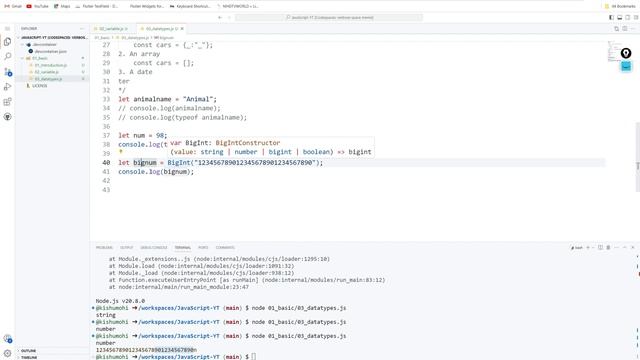Click the forward navigation arrow
This screenshot has height=360, width=640.
(x=229, y=18)
